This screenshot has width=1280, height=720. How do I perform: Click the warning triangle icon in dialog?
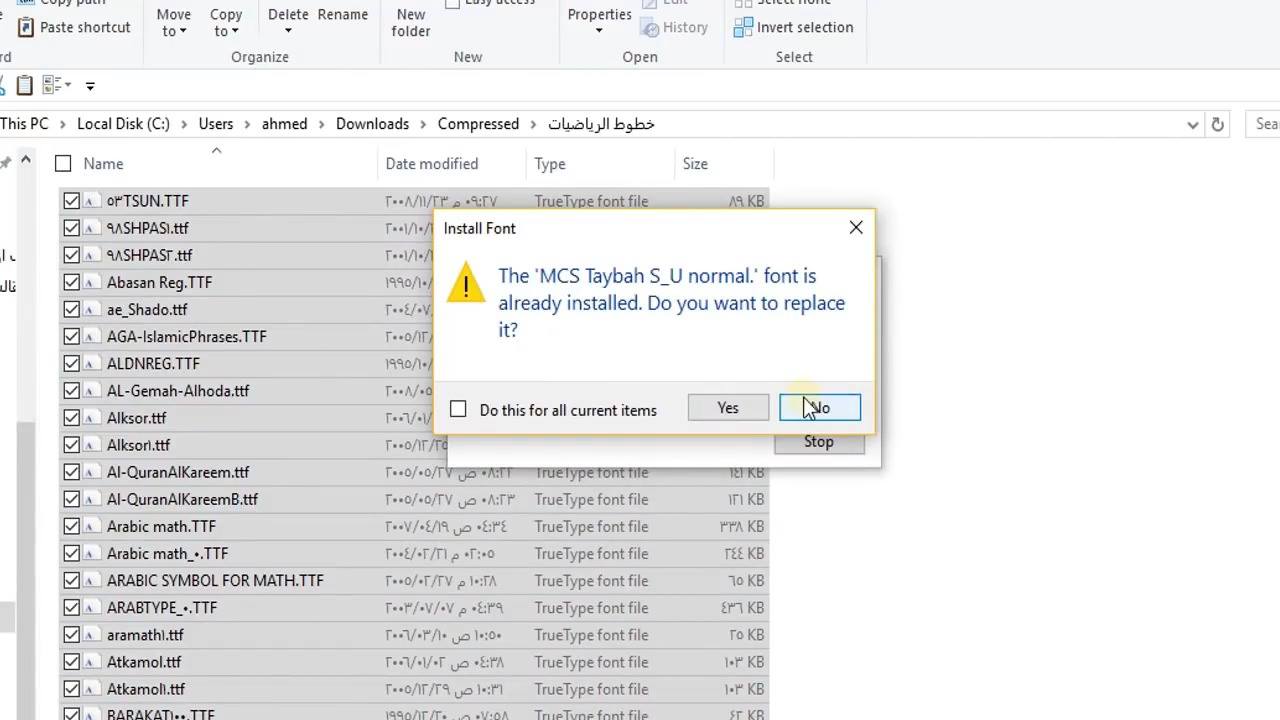[x=466, y=284]
